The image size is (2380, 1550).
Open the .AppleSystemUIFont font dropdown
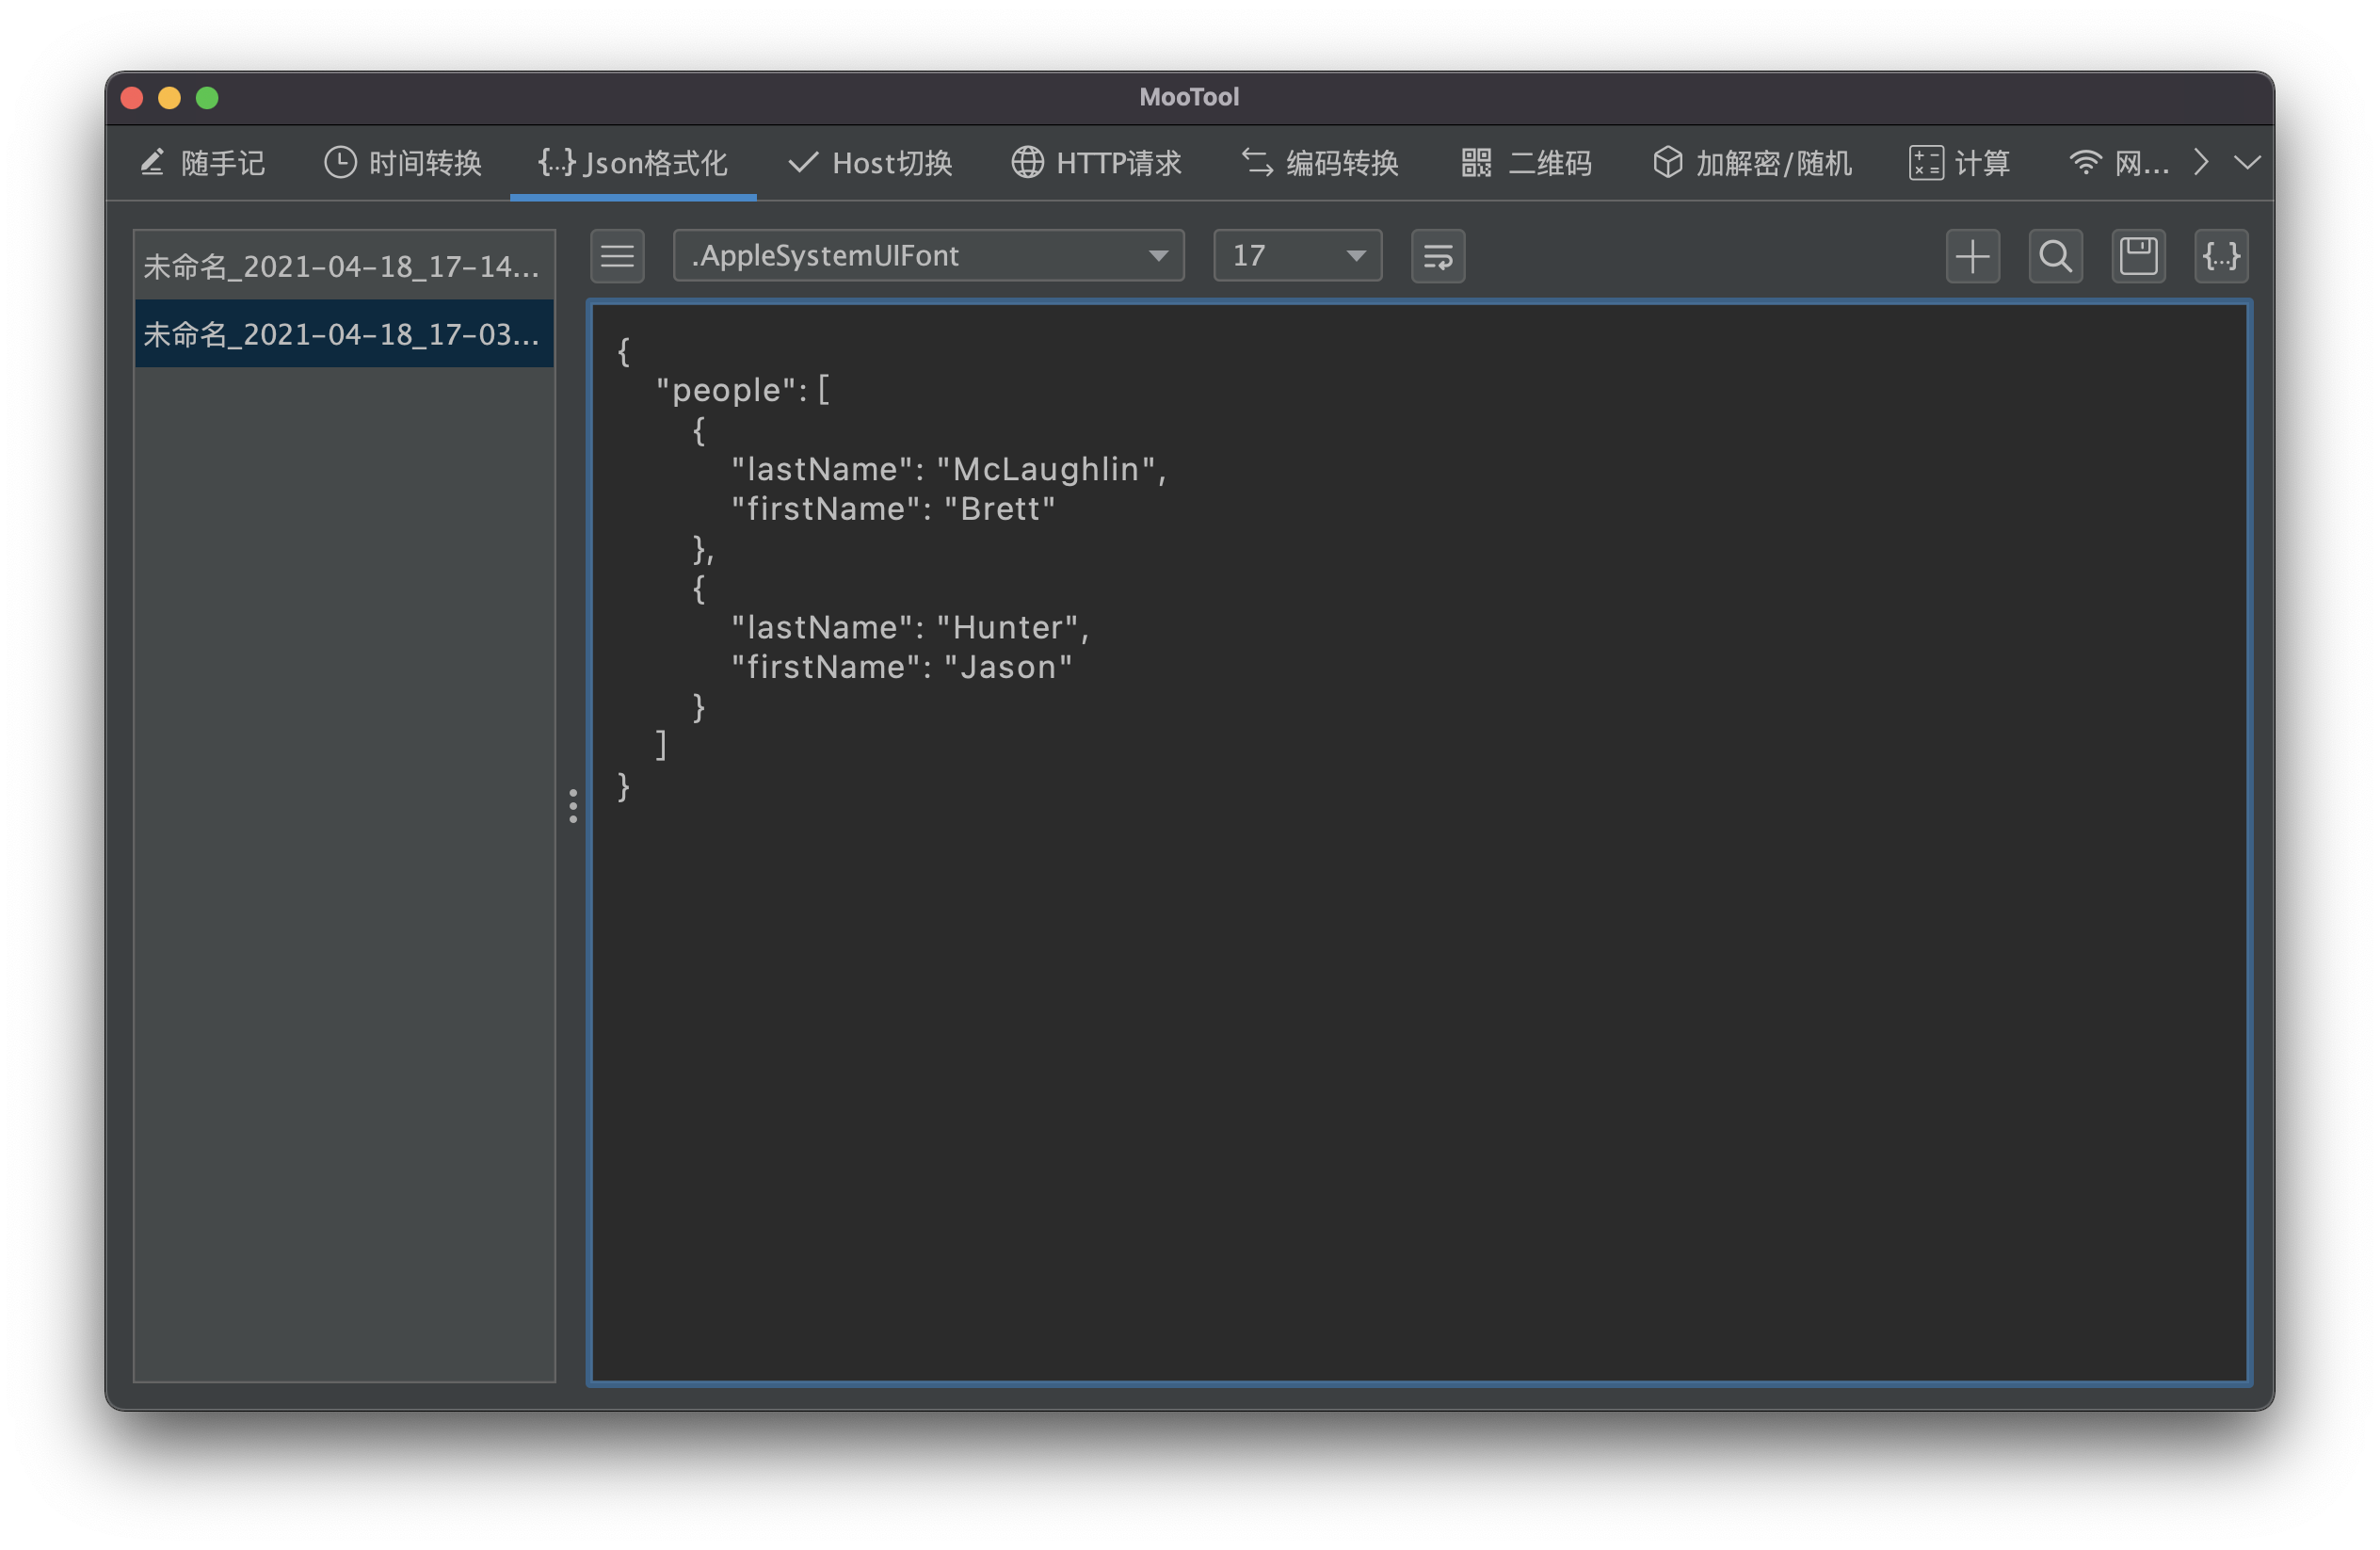click(x=928, y=256)
